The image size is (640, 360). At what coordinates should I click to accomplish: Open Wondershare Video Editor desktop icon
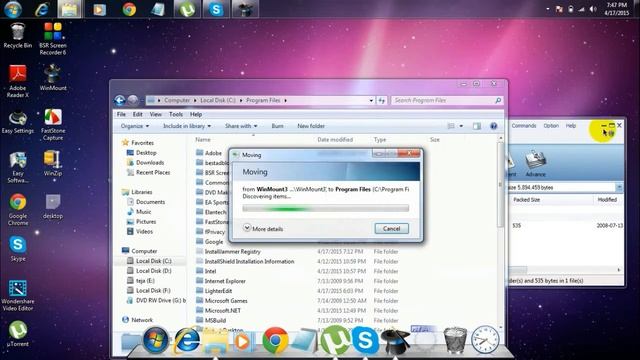click(x=18, y=296)
